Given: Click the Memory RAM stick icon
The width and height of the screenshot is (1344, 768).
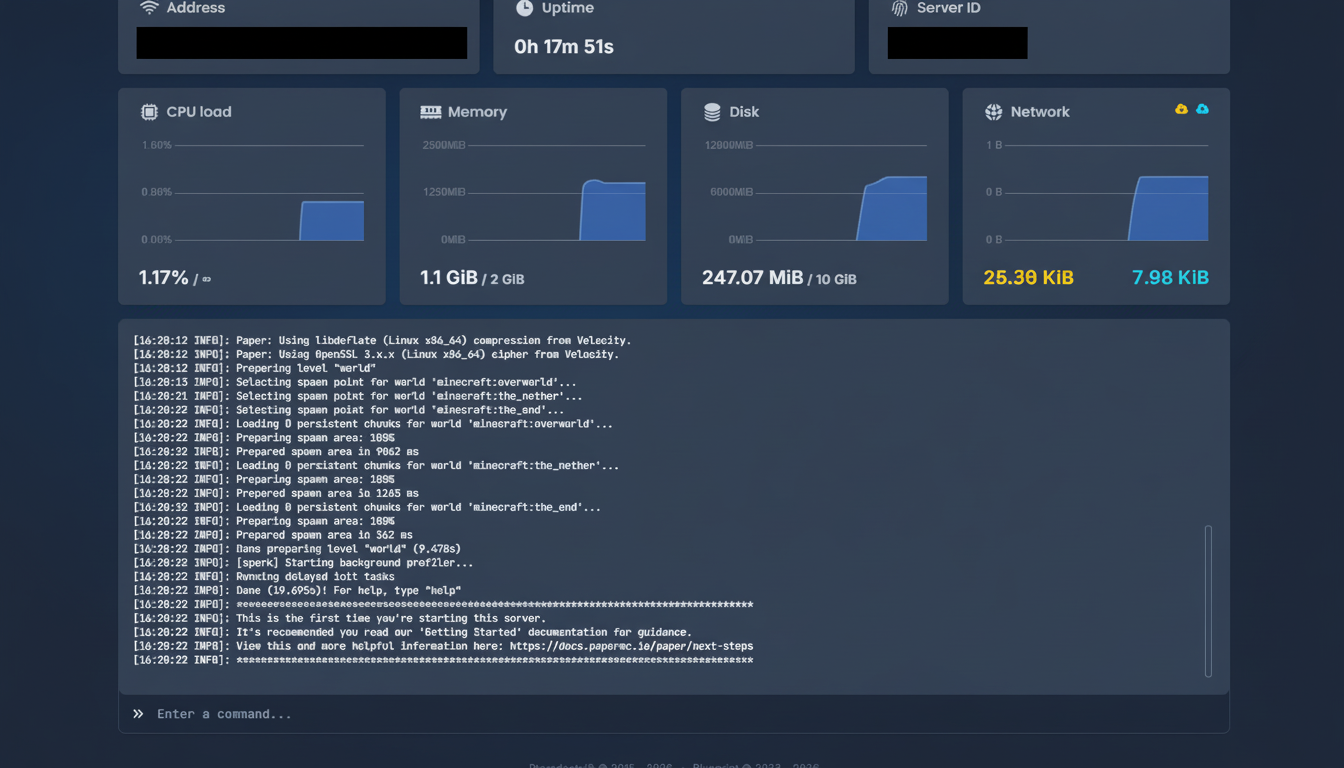Looking at the screenshot, I should click(431, 112).
